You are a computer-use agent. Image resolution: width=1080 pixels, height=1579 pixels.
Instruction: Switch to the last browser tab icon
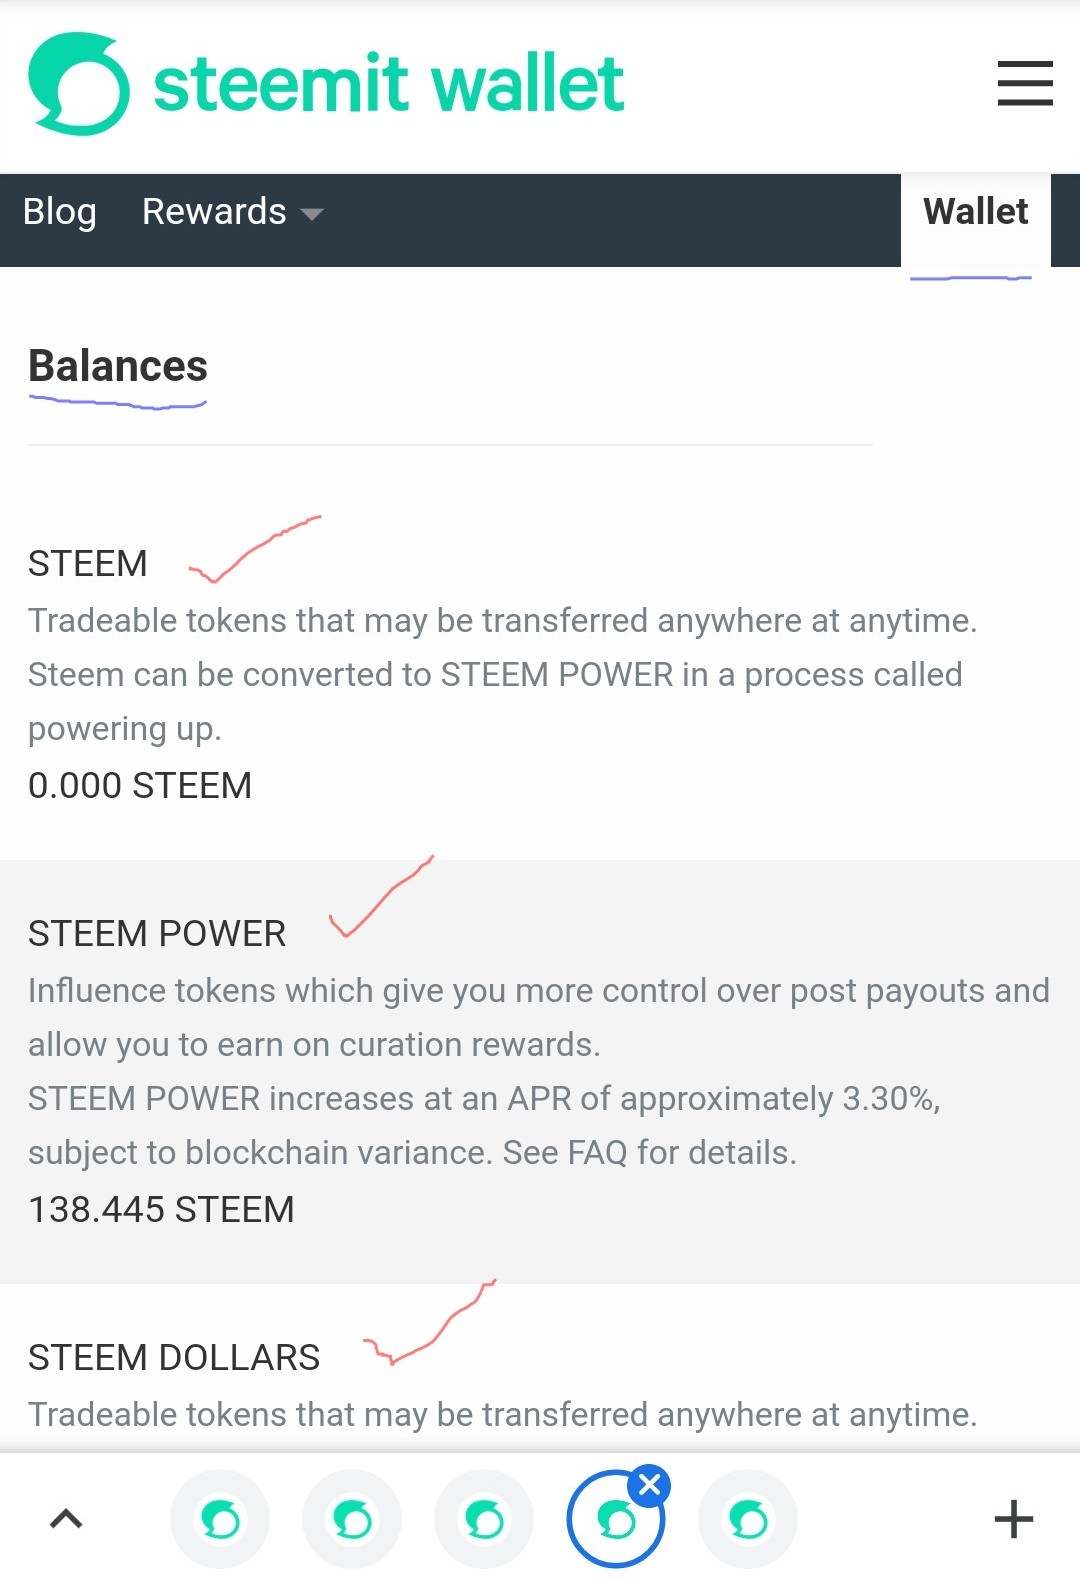click(x=748, y=1520)
